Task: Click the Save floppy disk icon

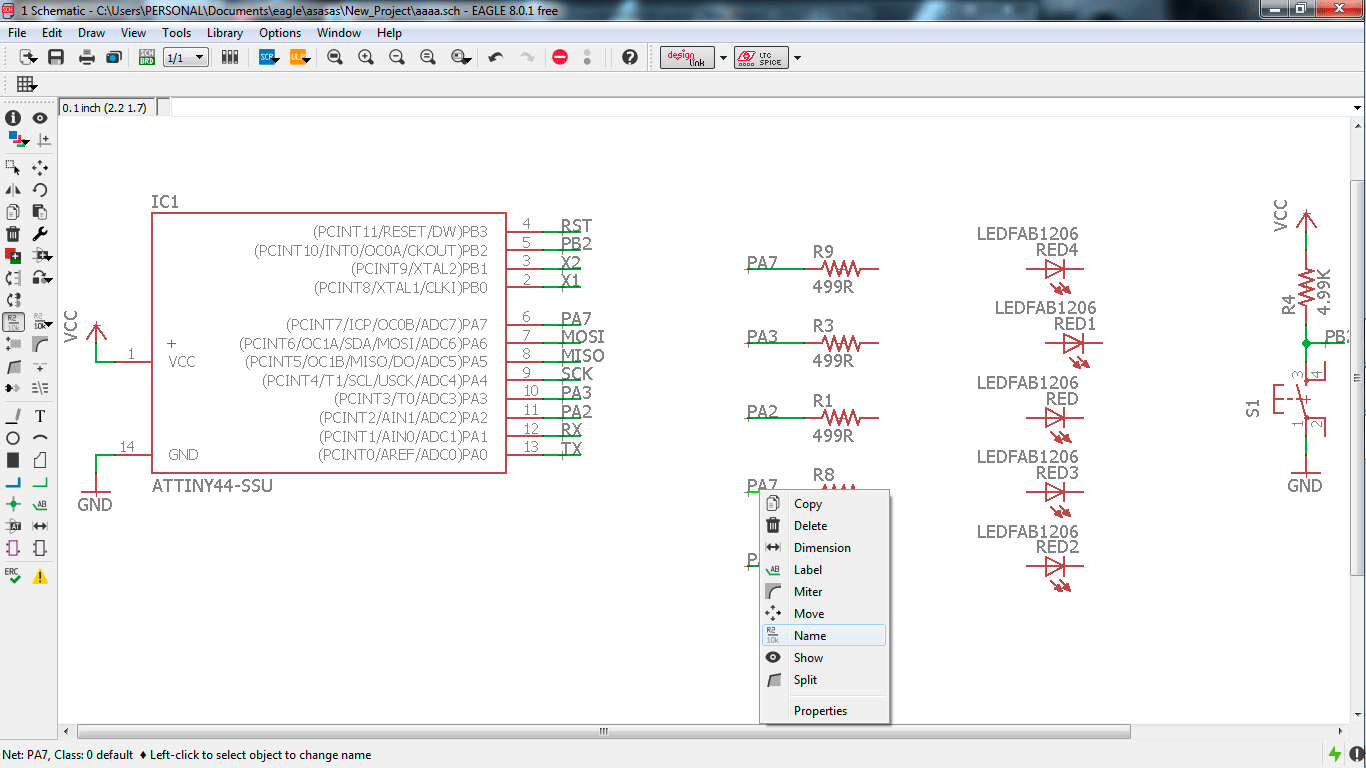Action: click(x=56, y=57)
